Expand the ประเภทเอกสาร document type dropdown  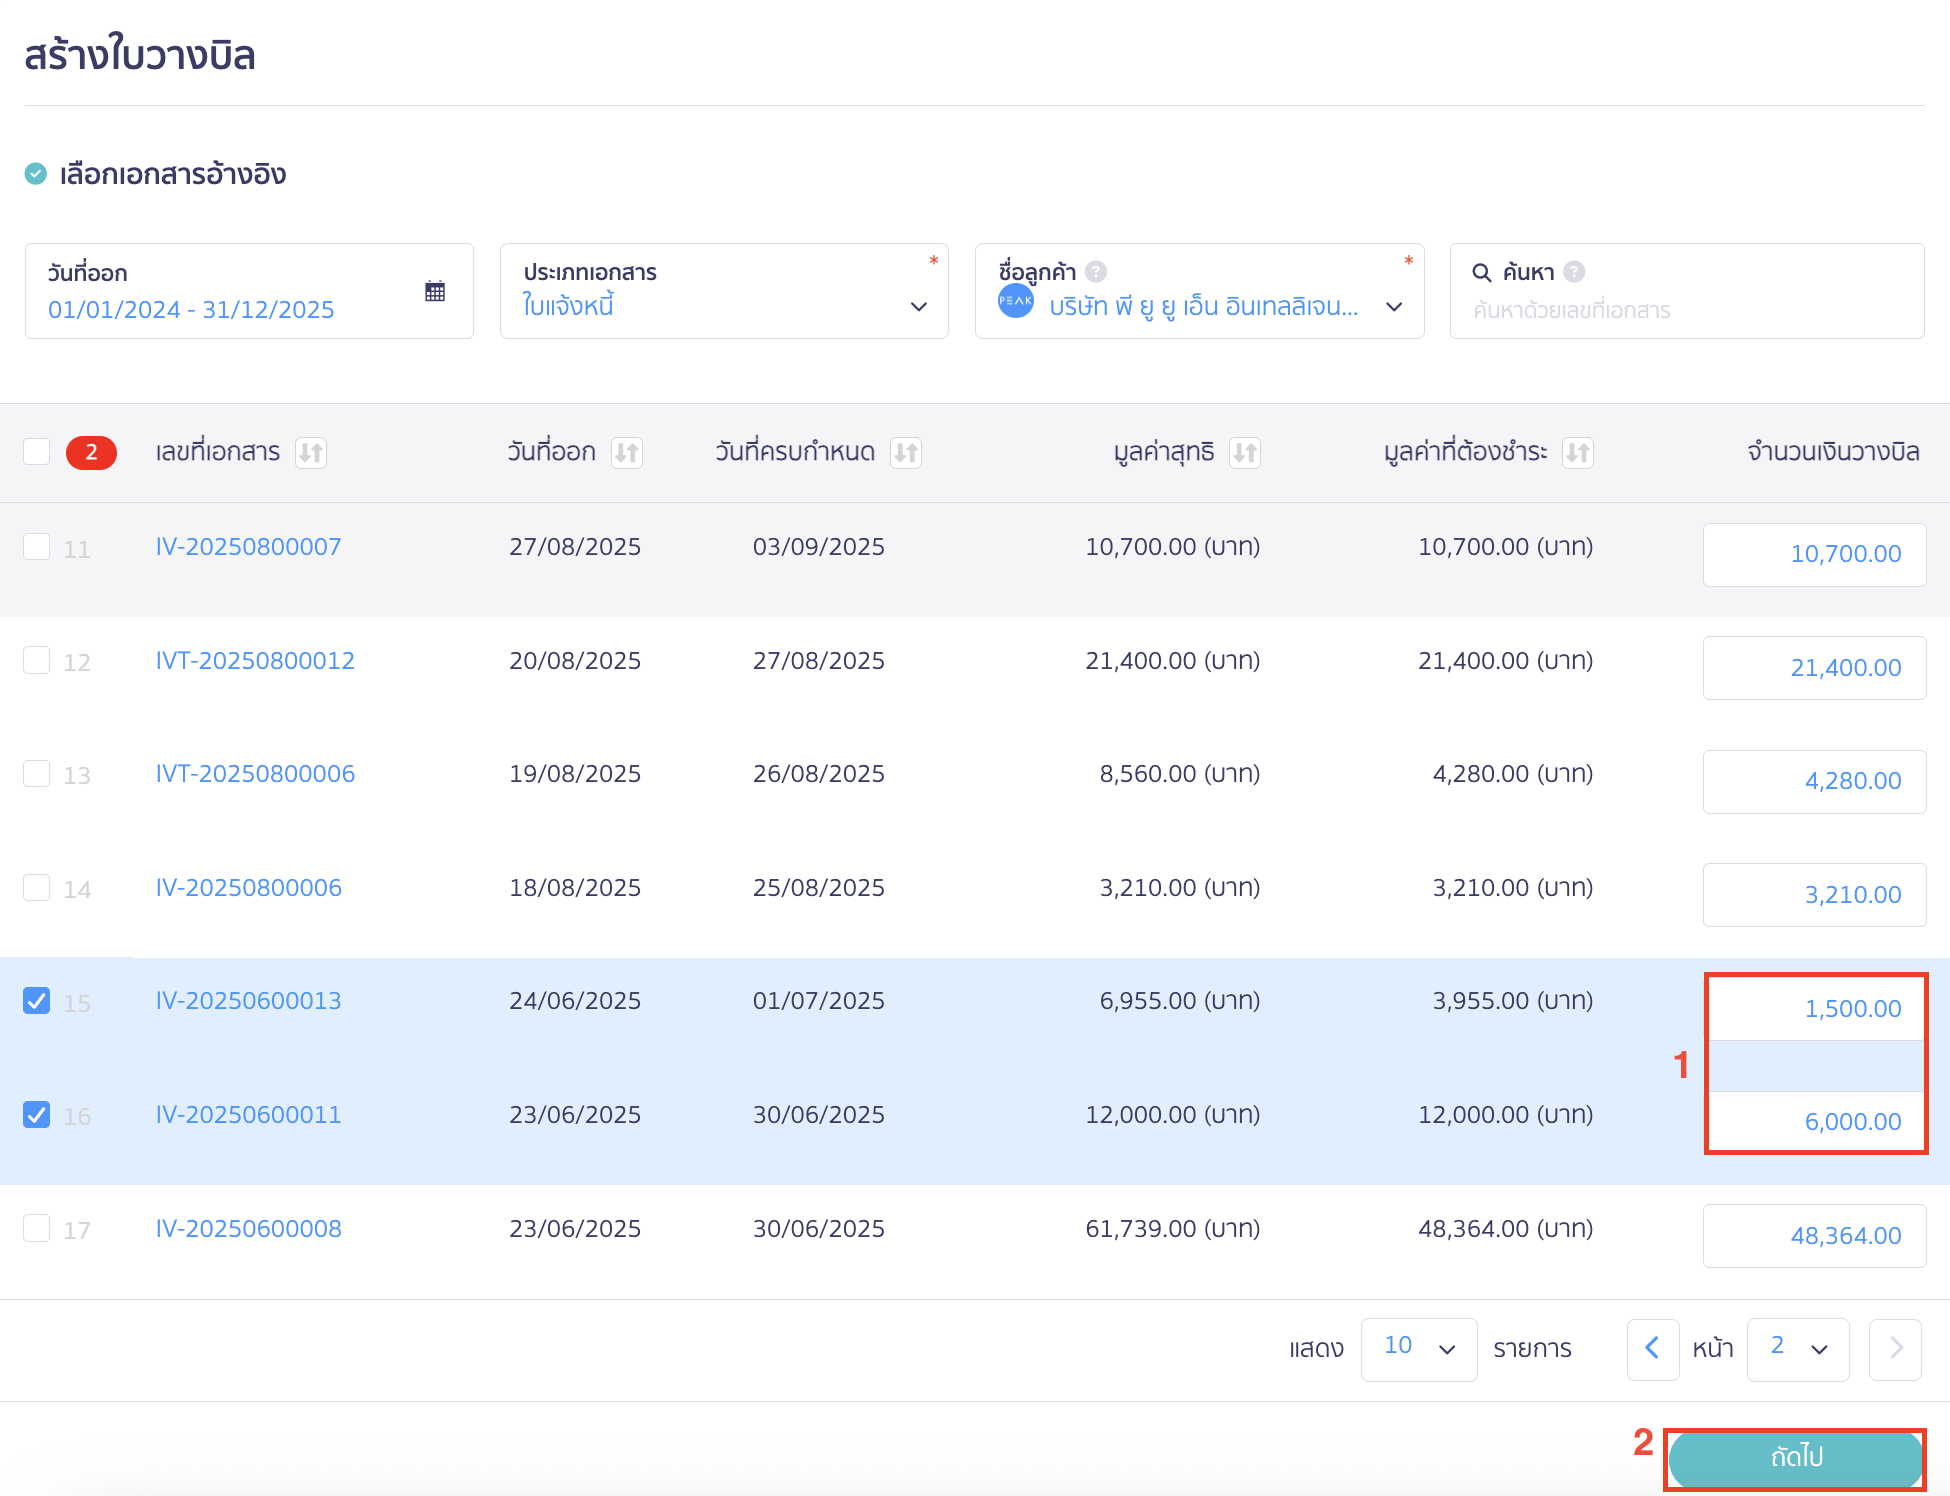click(x=918, y=306)
